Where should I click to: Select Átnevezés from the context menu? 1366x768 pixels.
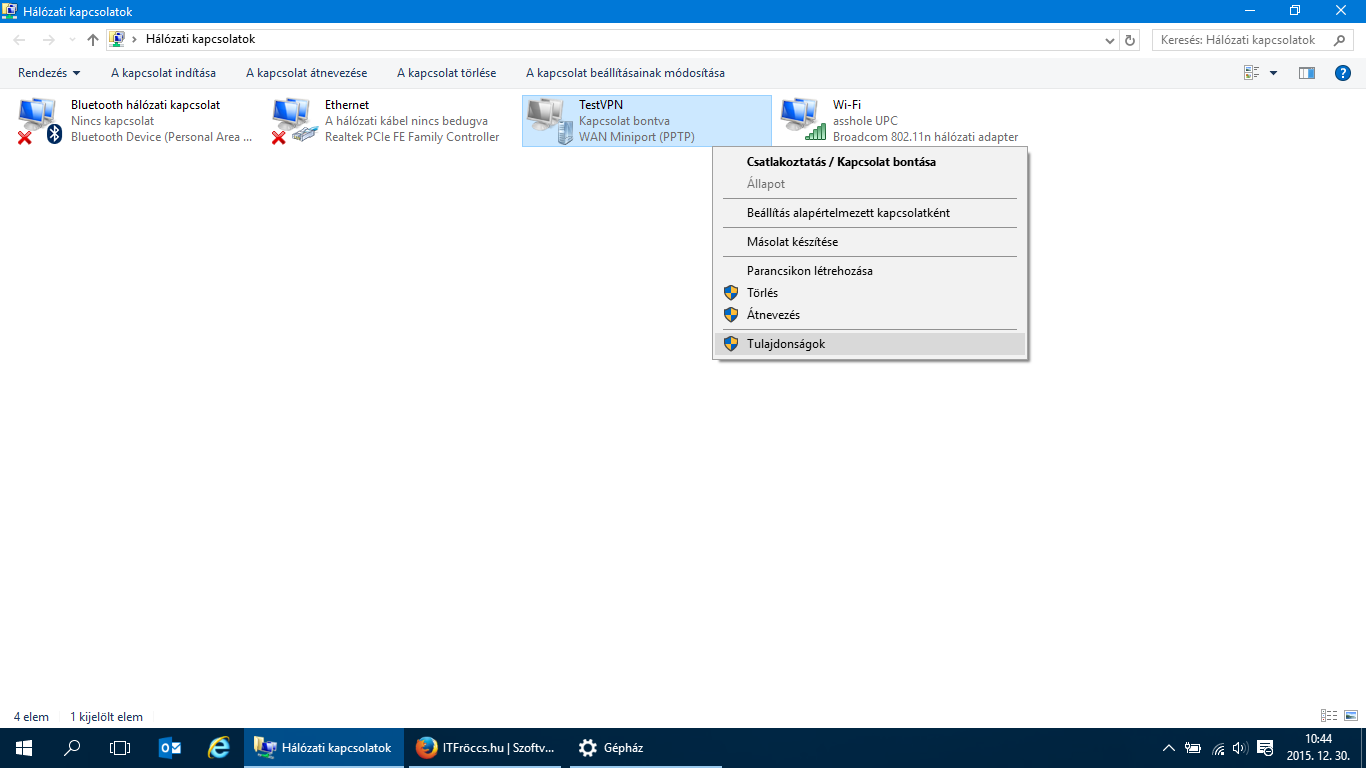pos(773,315)
